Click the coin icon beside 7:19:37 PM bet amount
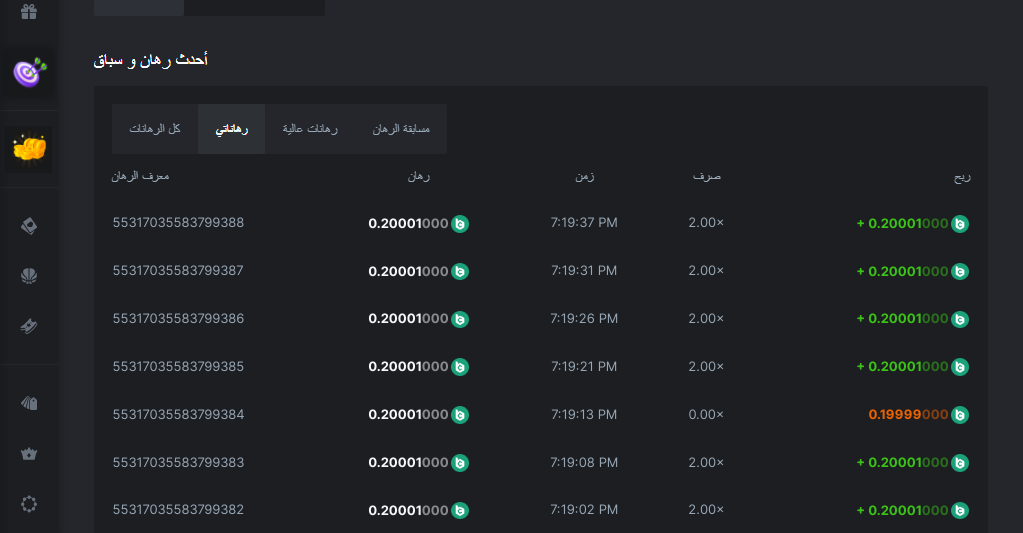 coord(460,224)
